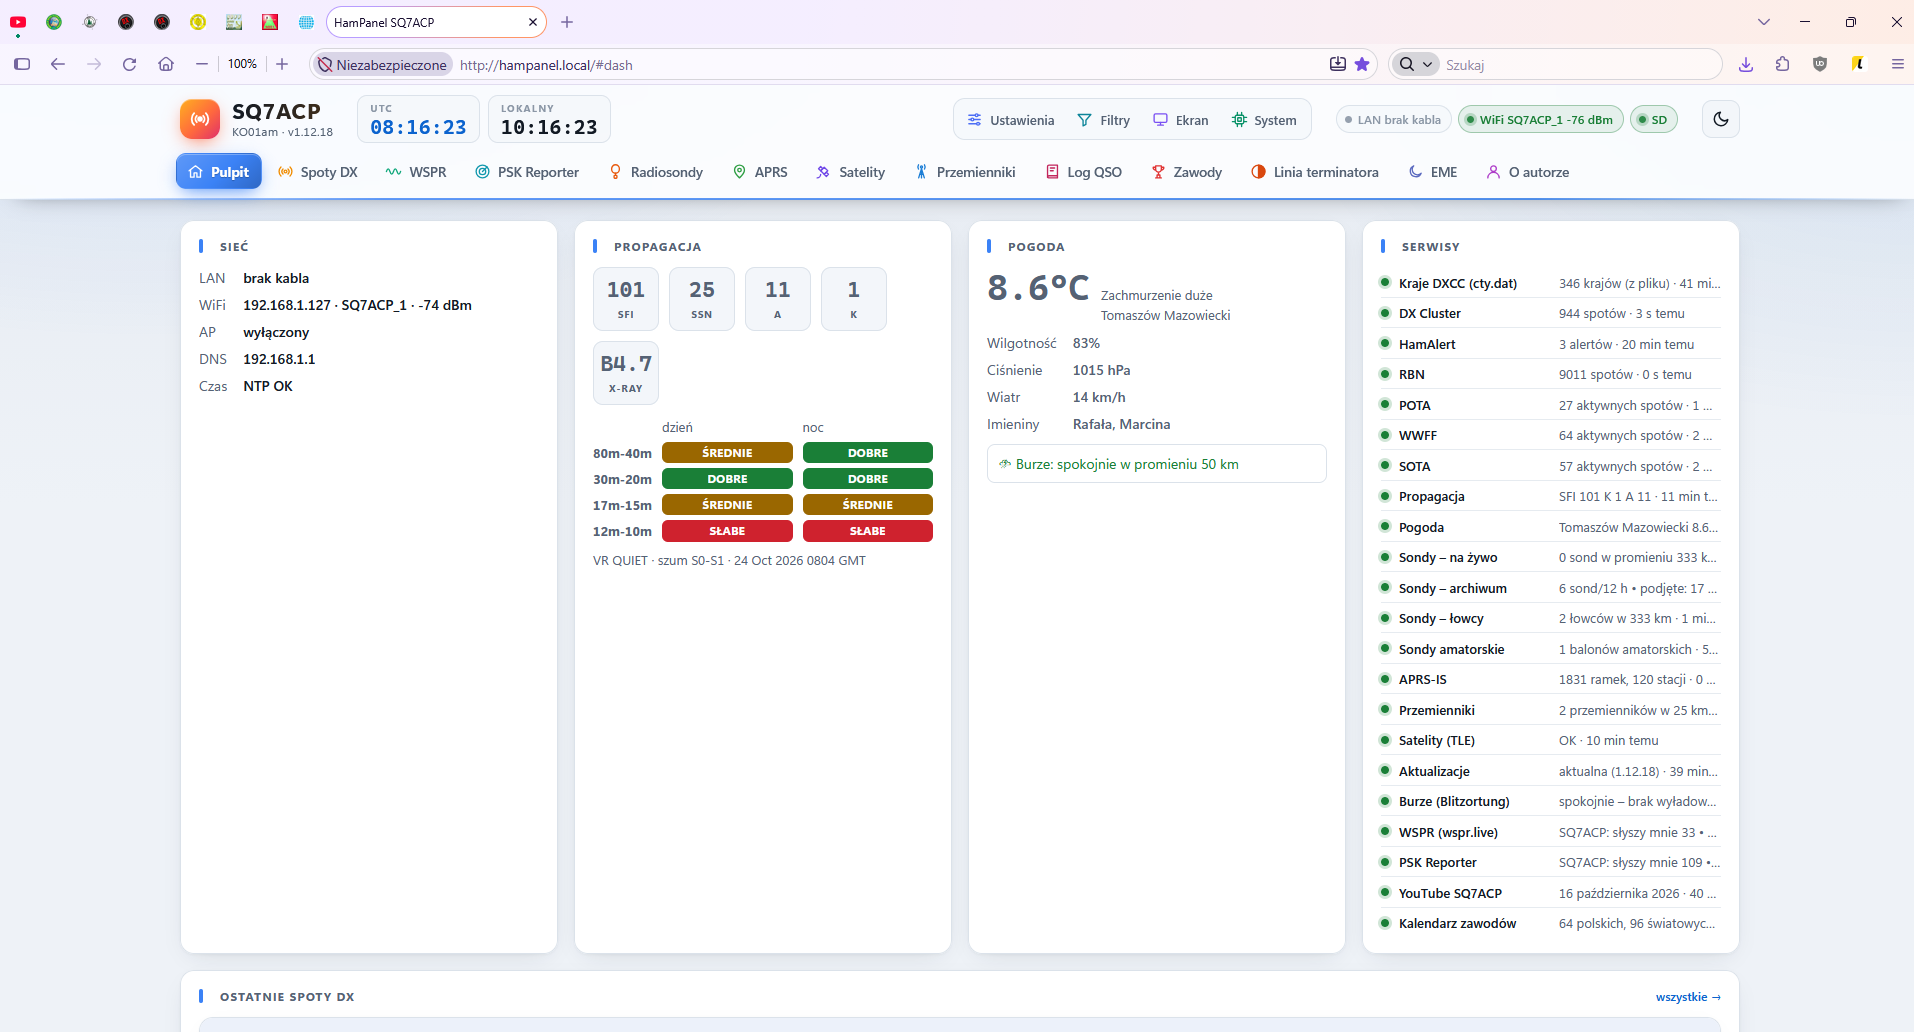Open the Ekran screen settings

coord(1180,120)
